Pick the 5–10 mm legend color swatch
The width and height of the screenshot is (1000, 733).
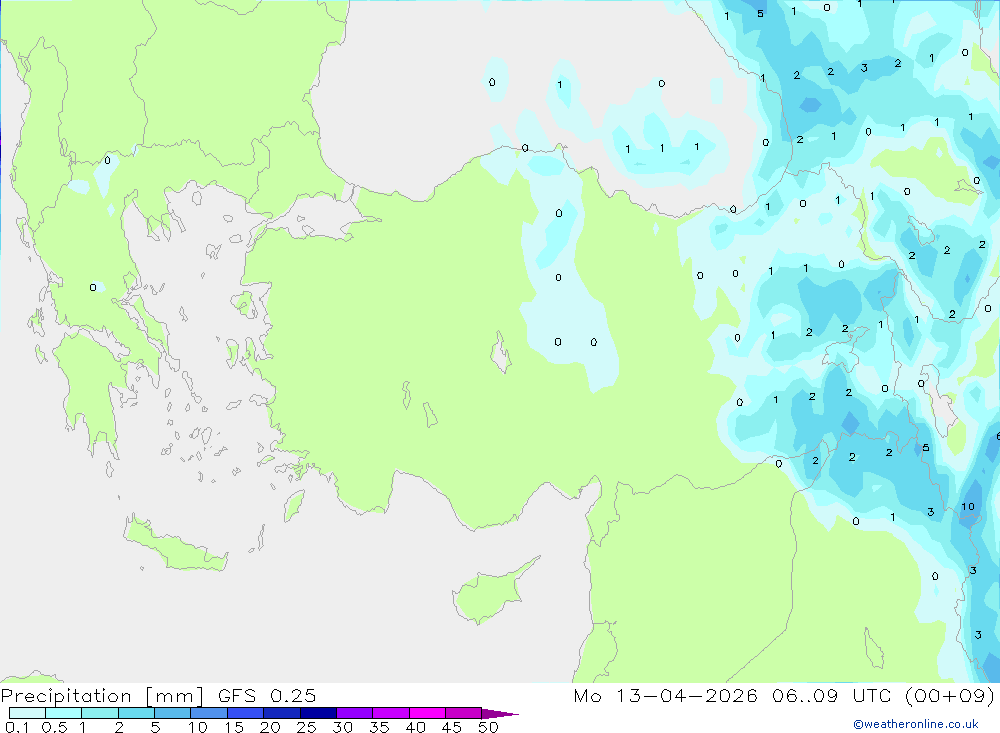pos(172,713)
